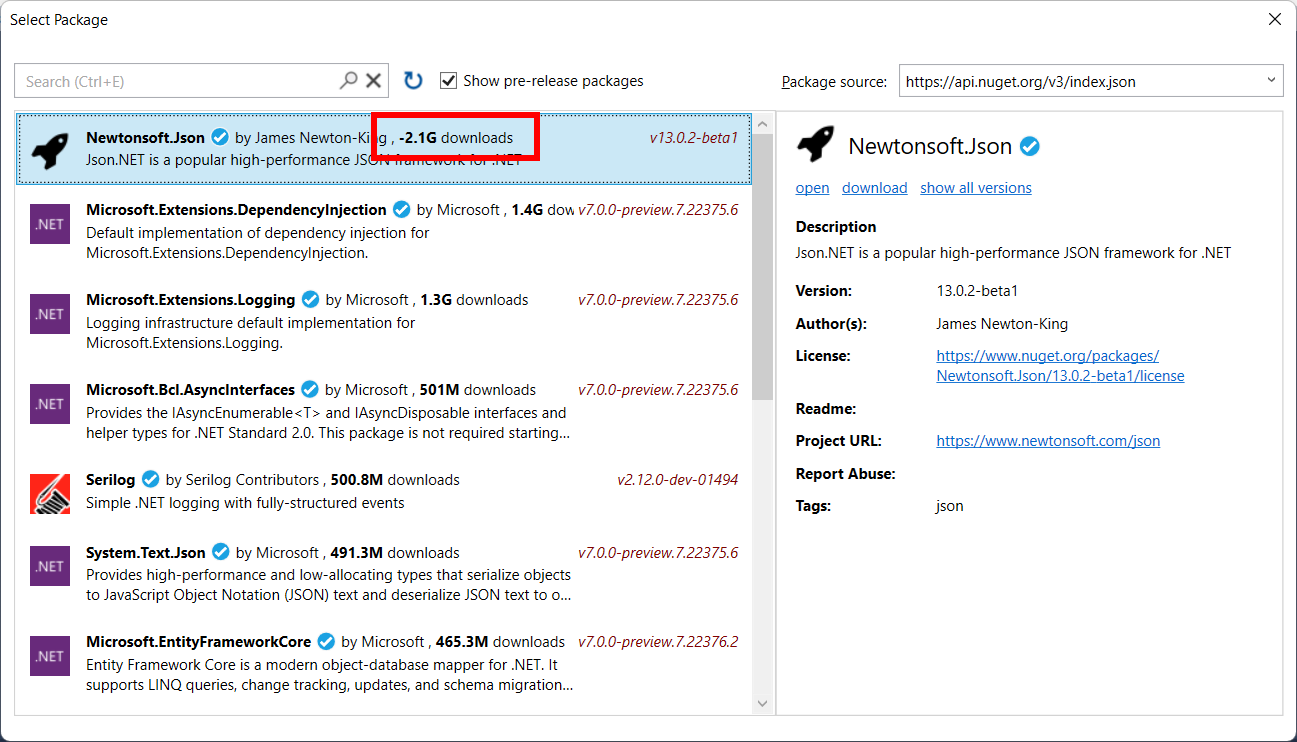The width and height of the screenshot is (1297, 742).
Task: Select the Serilog package name
Action: click(x=111, y=480)
